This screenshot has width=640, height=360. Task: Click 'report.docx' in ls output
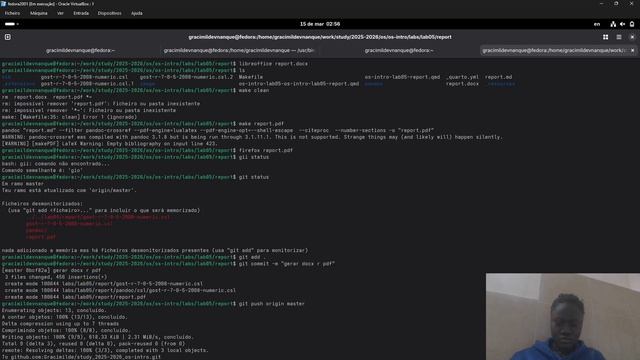pos(462,84)
